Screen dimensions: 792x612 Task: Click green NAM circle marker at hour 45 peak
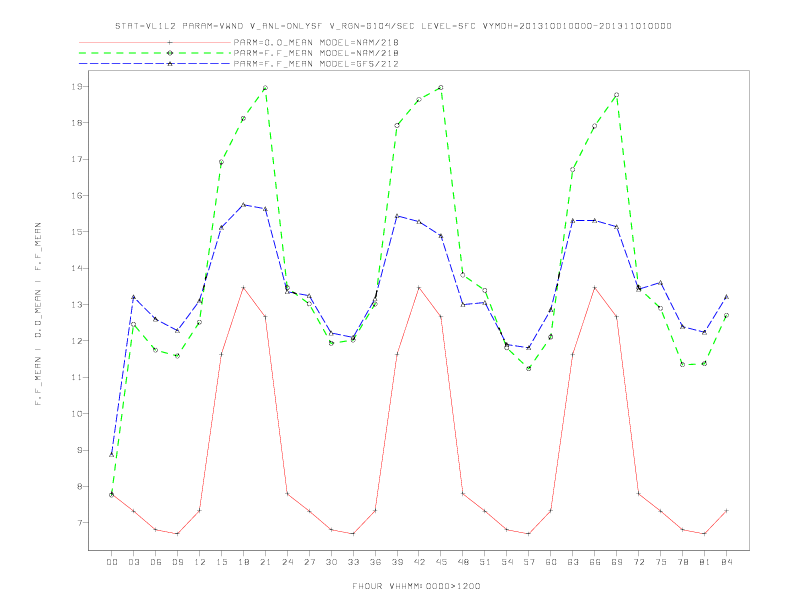pos(441,87)
